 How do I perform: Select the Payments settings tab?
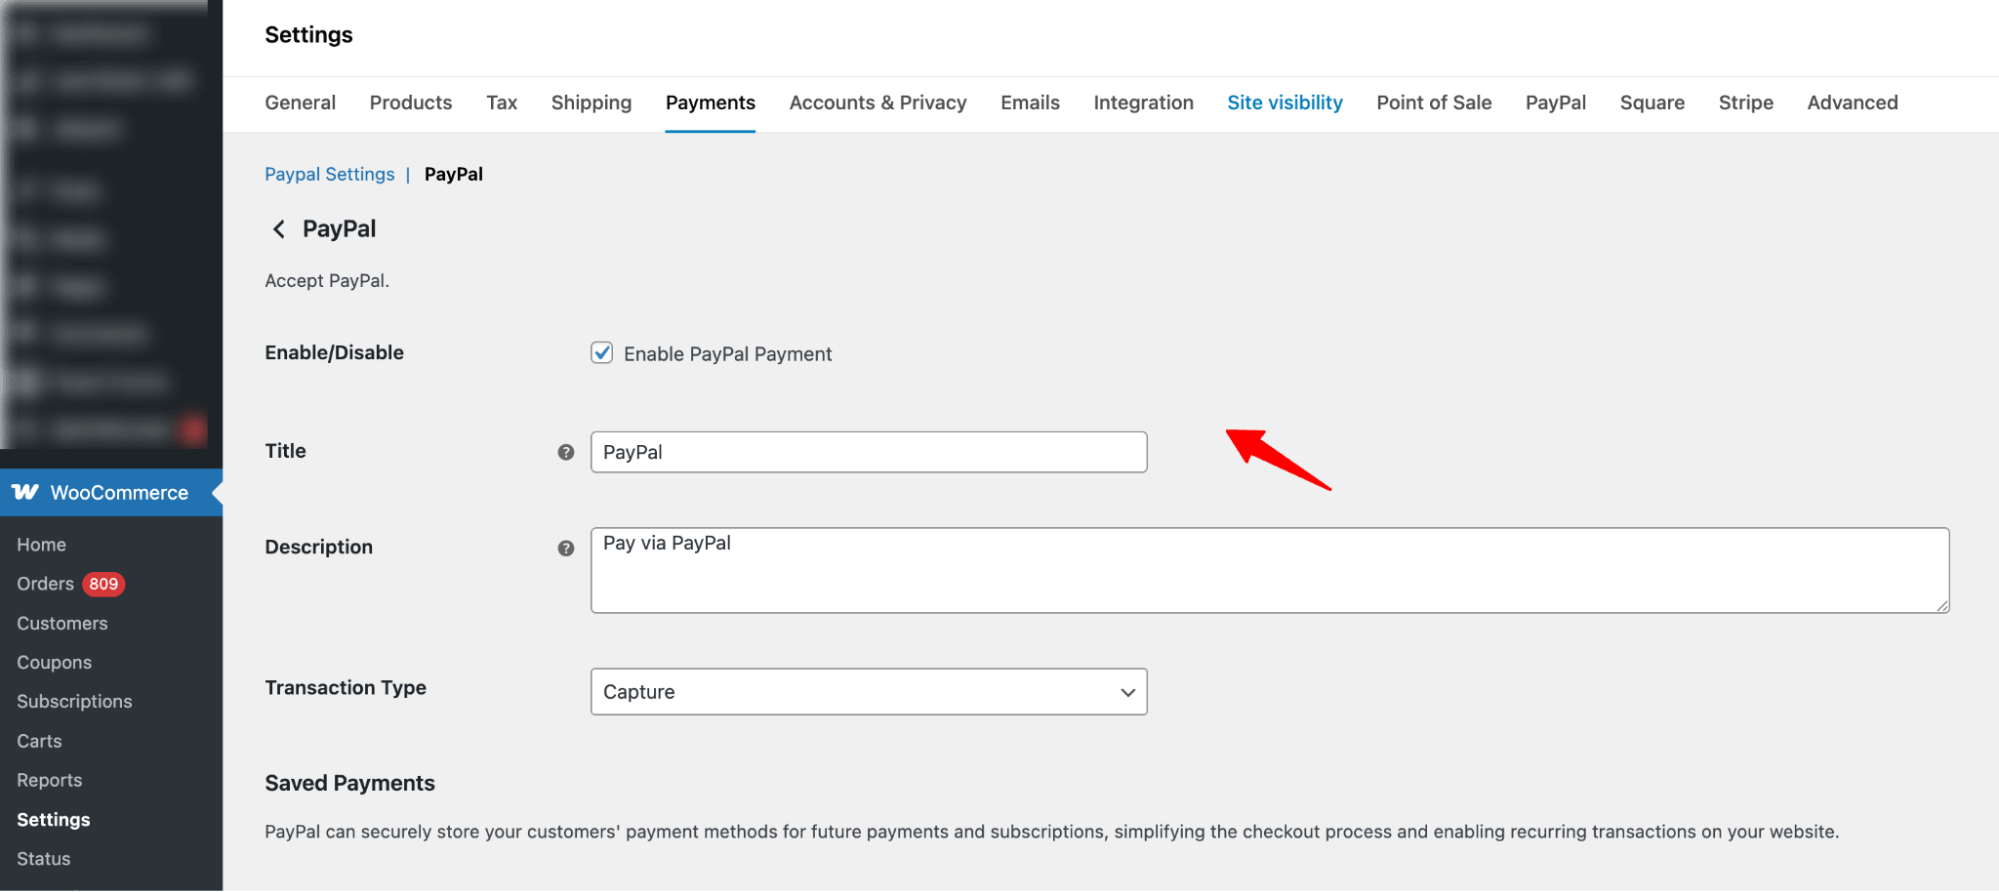(x=710, y=102)
